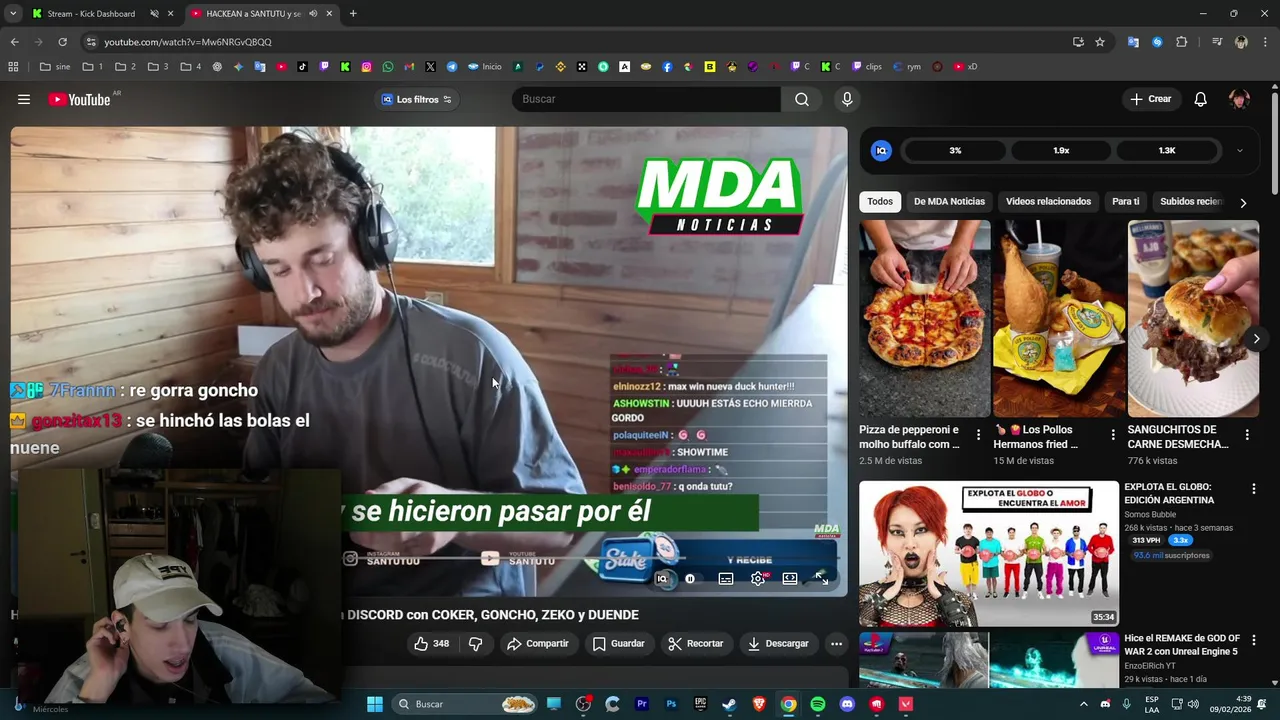1280x720 pixels.
Task: Start voice search with the microphone icon
Action: coord(847,99)
